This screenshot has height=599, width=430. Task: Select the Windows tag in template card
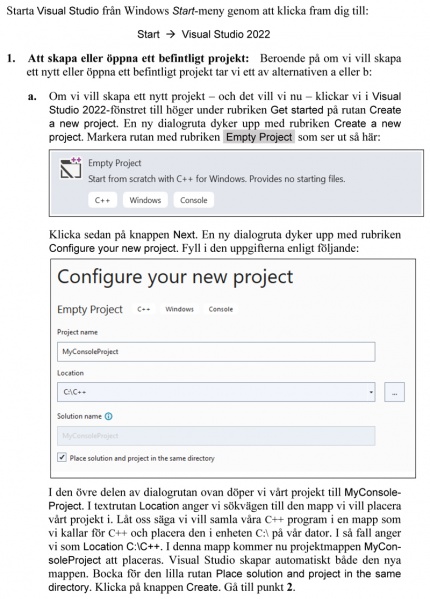(145, 200)
